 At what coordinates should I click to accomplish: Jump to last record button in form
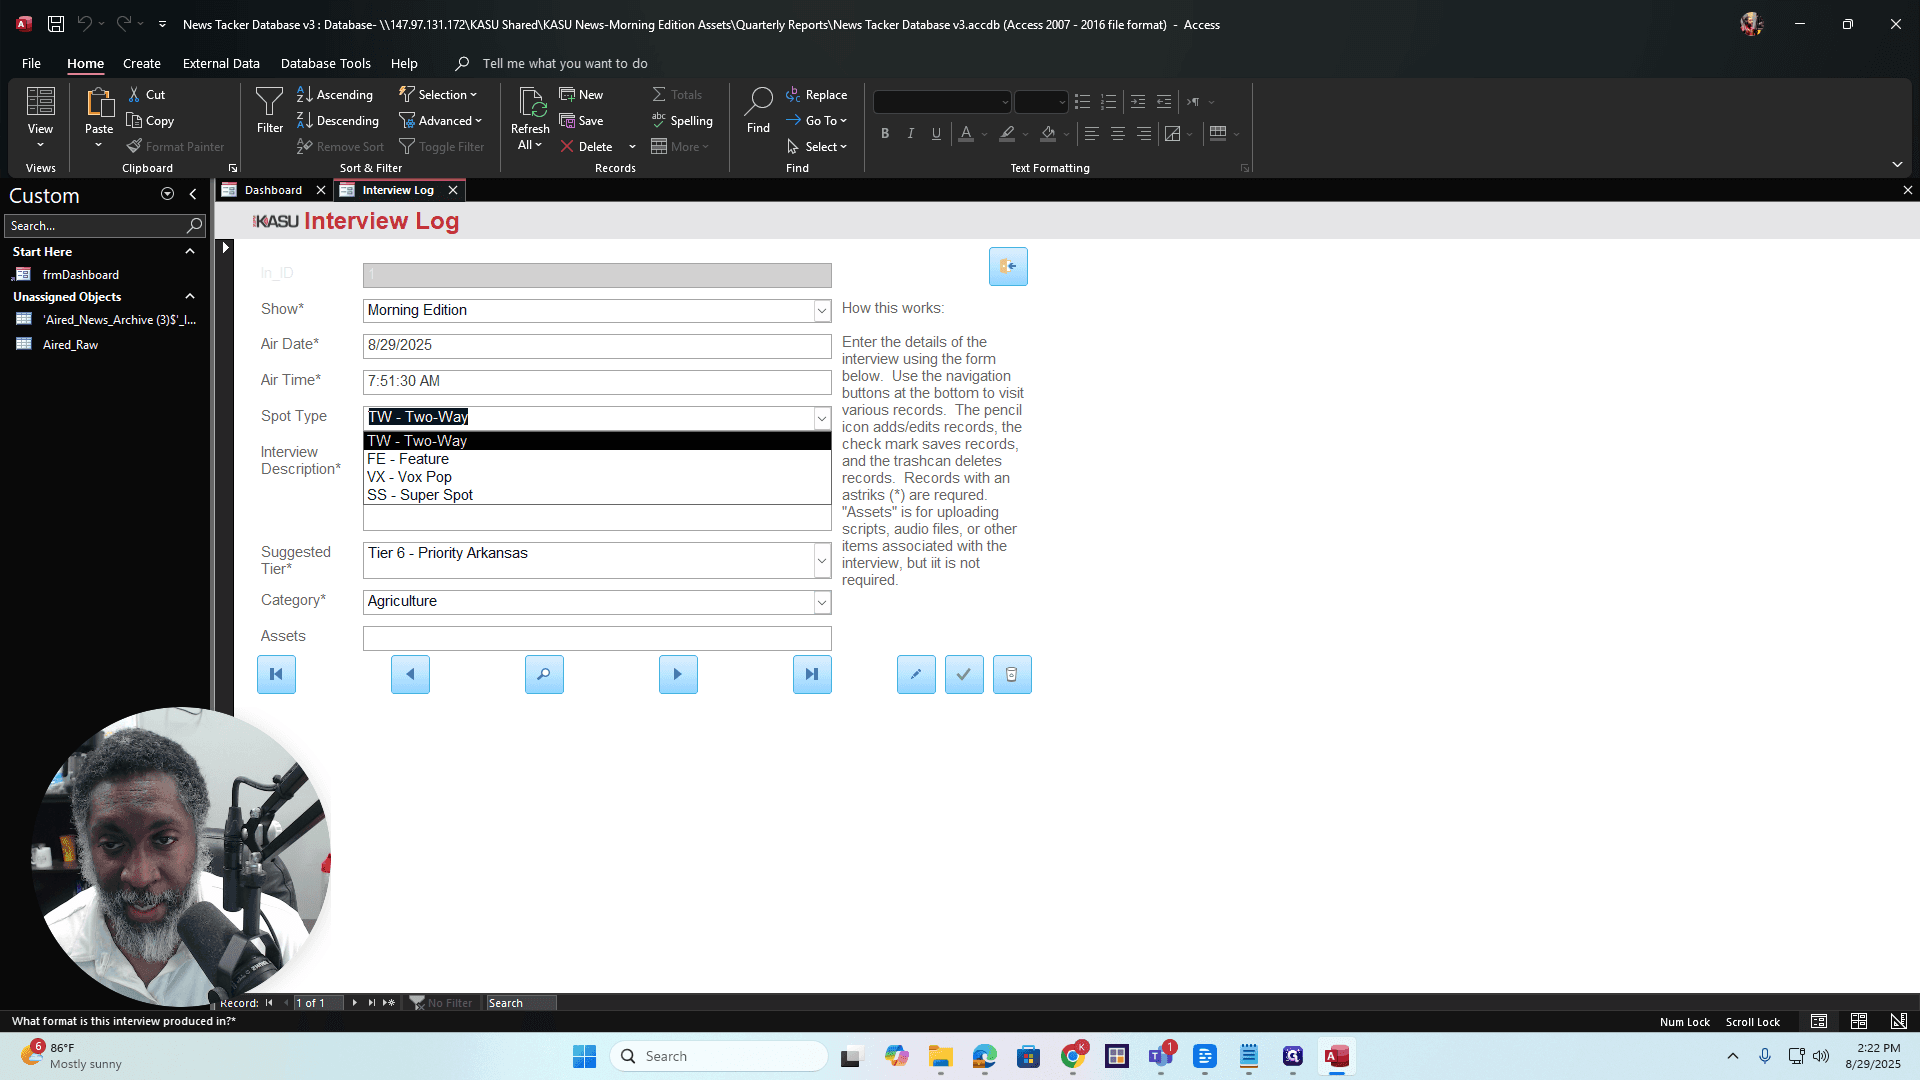point(812,674)
